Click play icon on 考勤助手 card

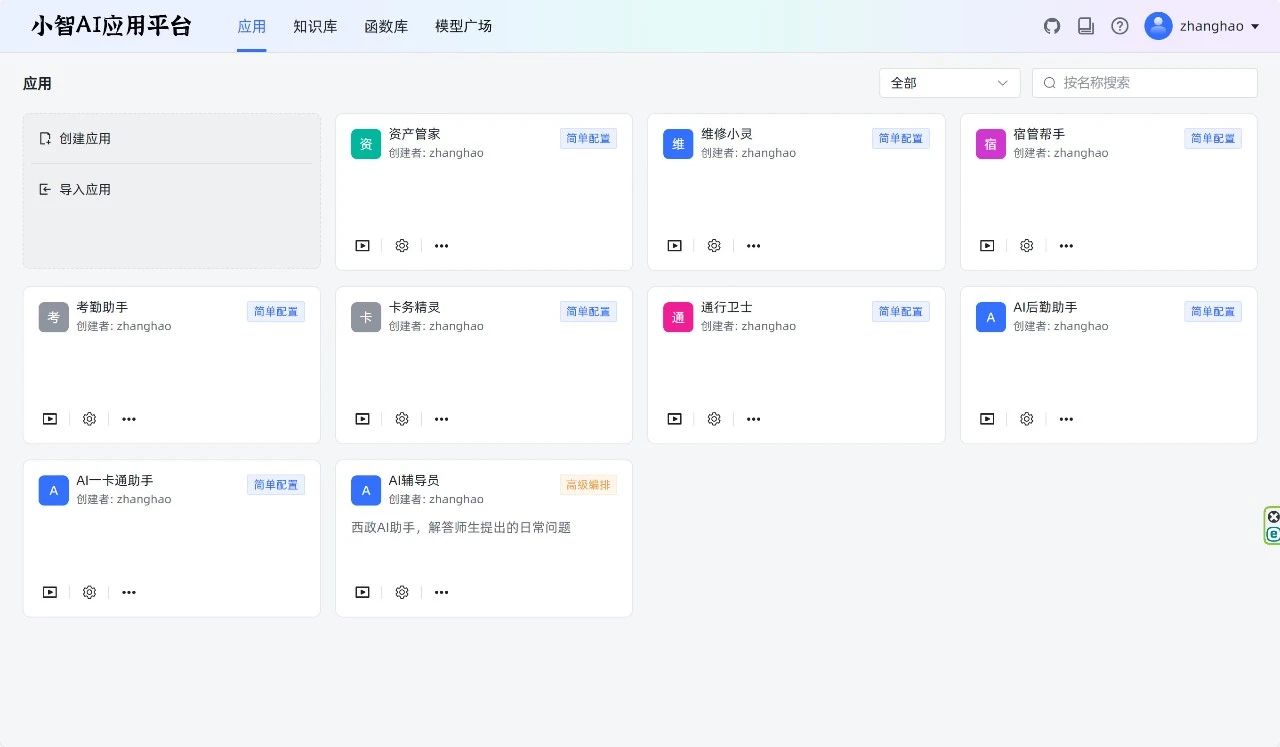(x=50, y=420)
